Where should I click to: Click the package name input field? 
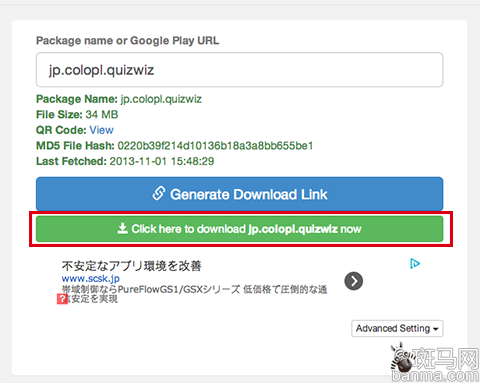(x=239, y=70)
